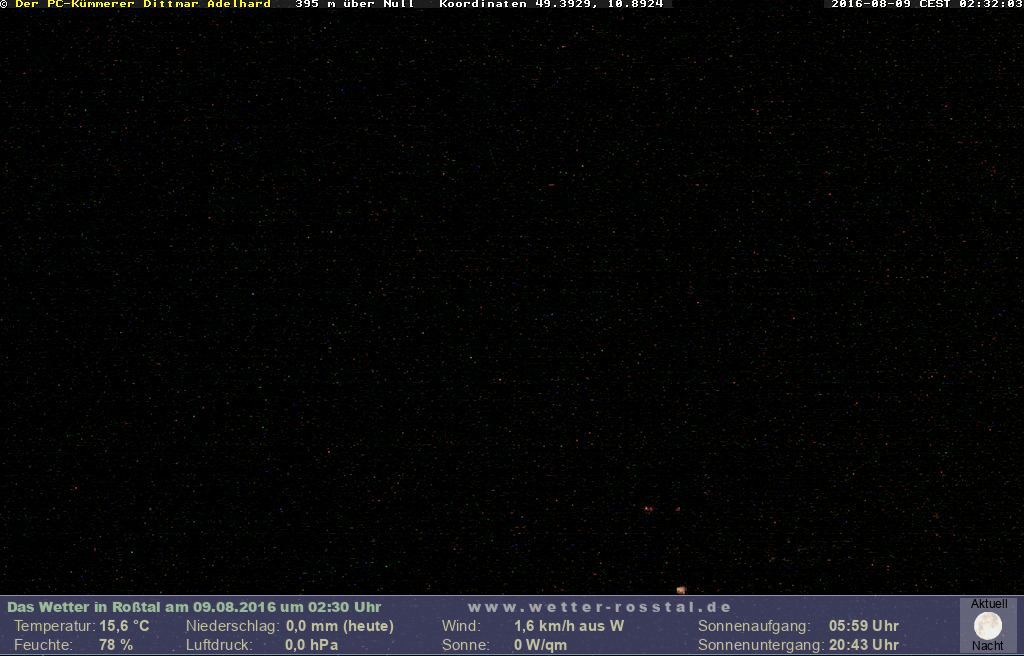This screenshot has height=656, width=1024.
Task: Click the www.wetter-rosstal.de website address
Action: coord(600,607)
